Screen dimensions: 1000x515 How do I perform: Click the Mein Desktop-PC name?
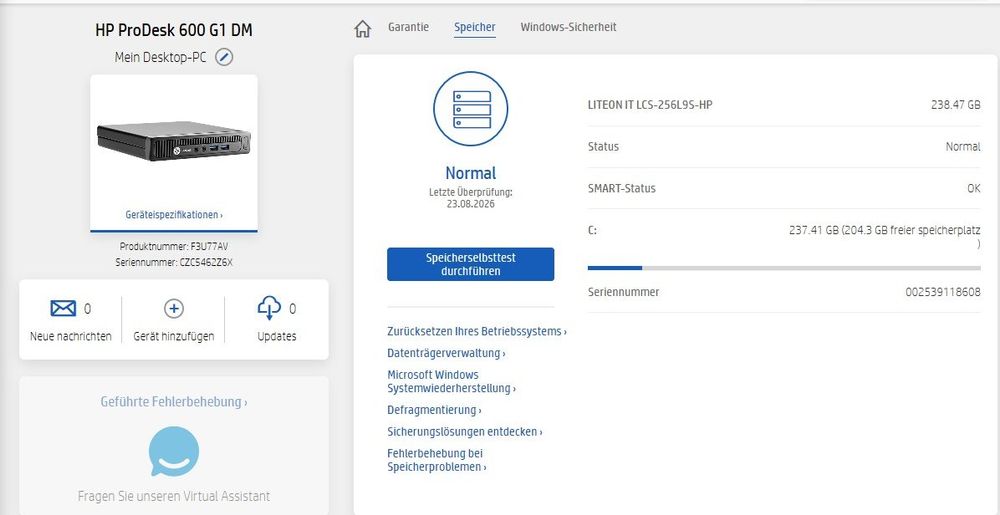pyautogui.click(x=161, y=57)
